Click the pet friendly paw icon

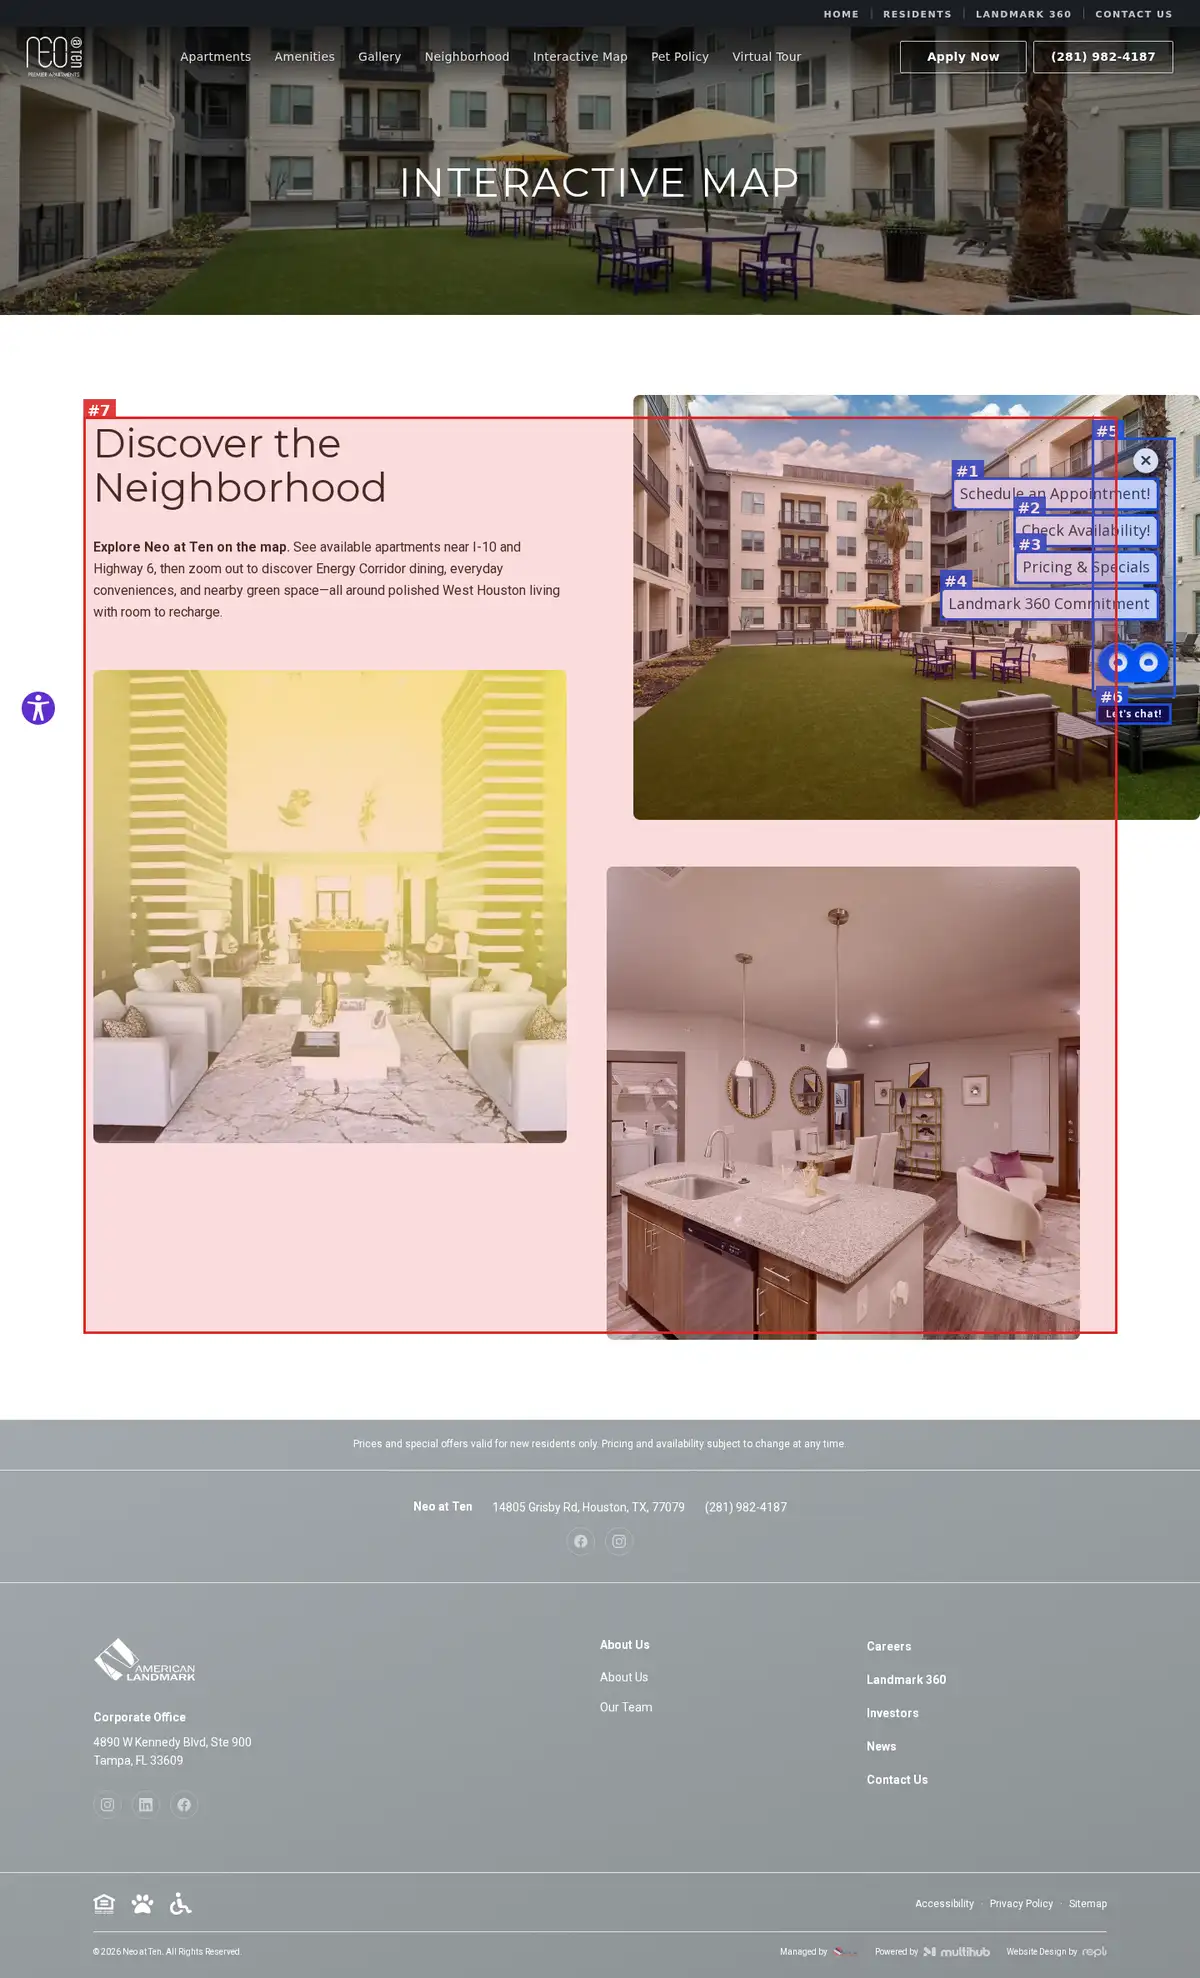pyautogui.click(x=143, y=1903)
